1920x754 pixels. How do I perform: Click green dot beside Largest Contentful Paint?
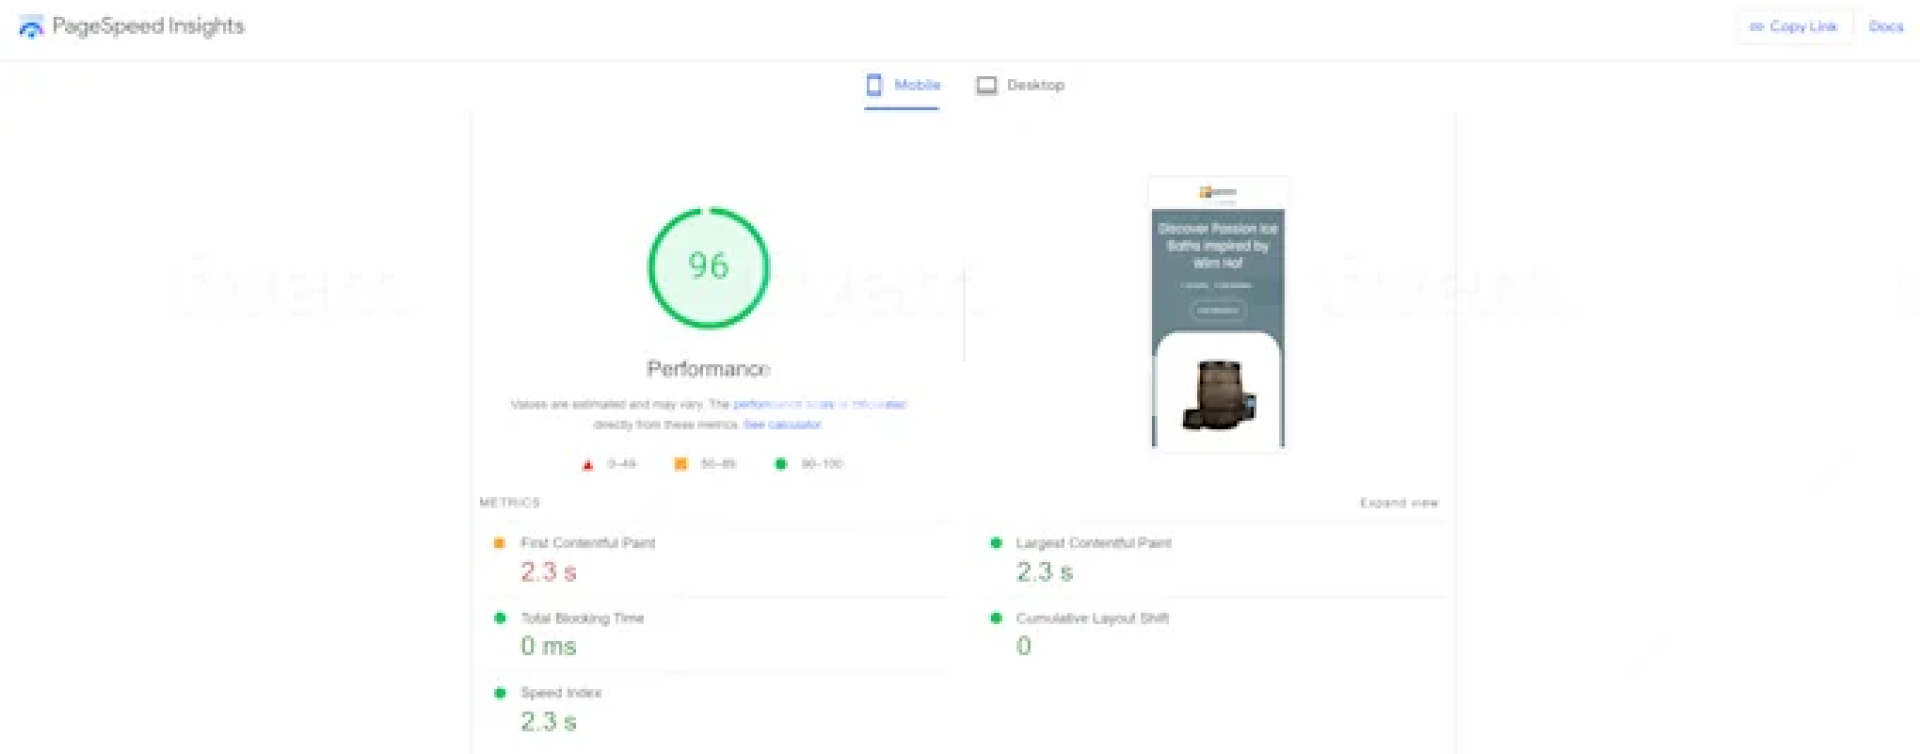(996, 543)
